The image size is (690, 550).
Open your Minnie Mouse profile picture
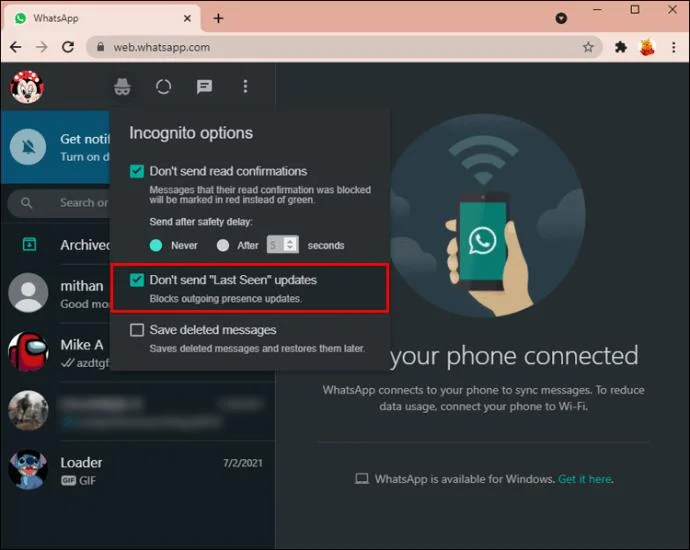coord(27,86)
